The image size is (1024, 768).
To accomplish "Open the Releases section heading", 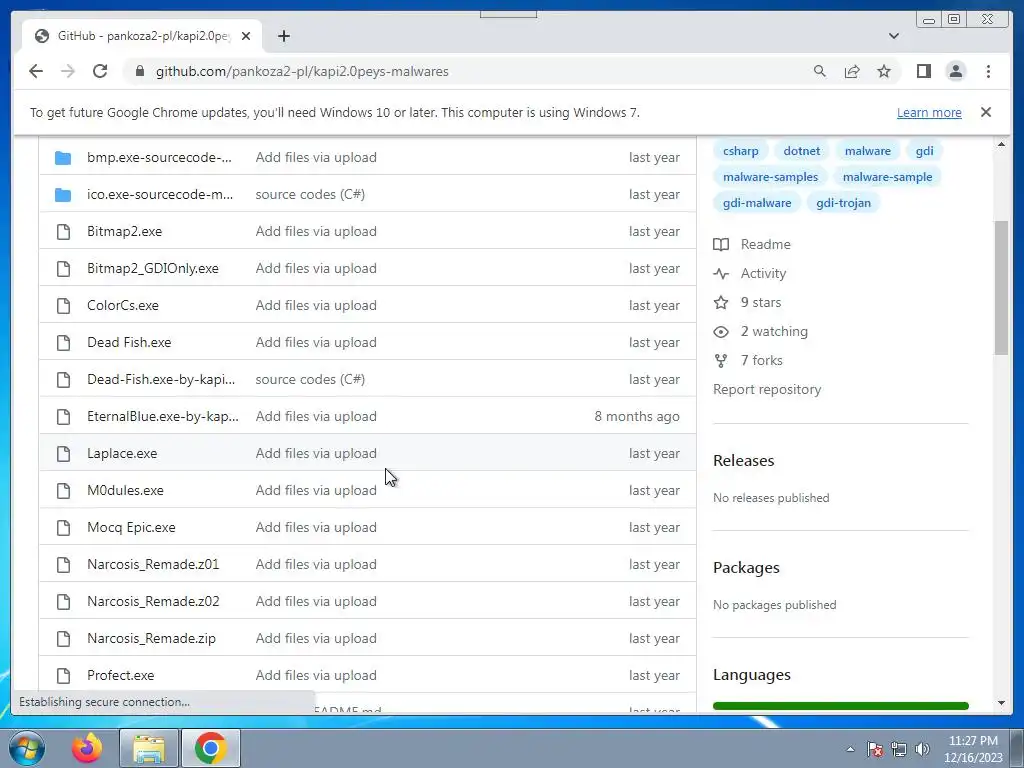I will [743, 460].
